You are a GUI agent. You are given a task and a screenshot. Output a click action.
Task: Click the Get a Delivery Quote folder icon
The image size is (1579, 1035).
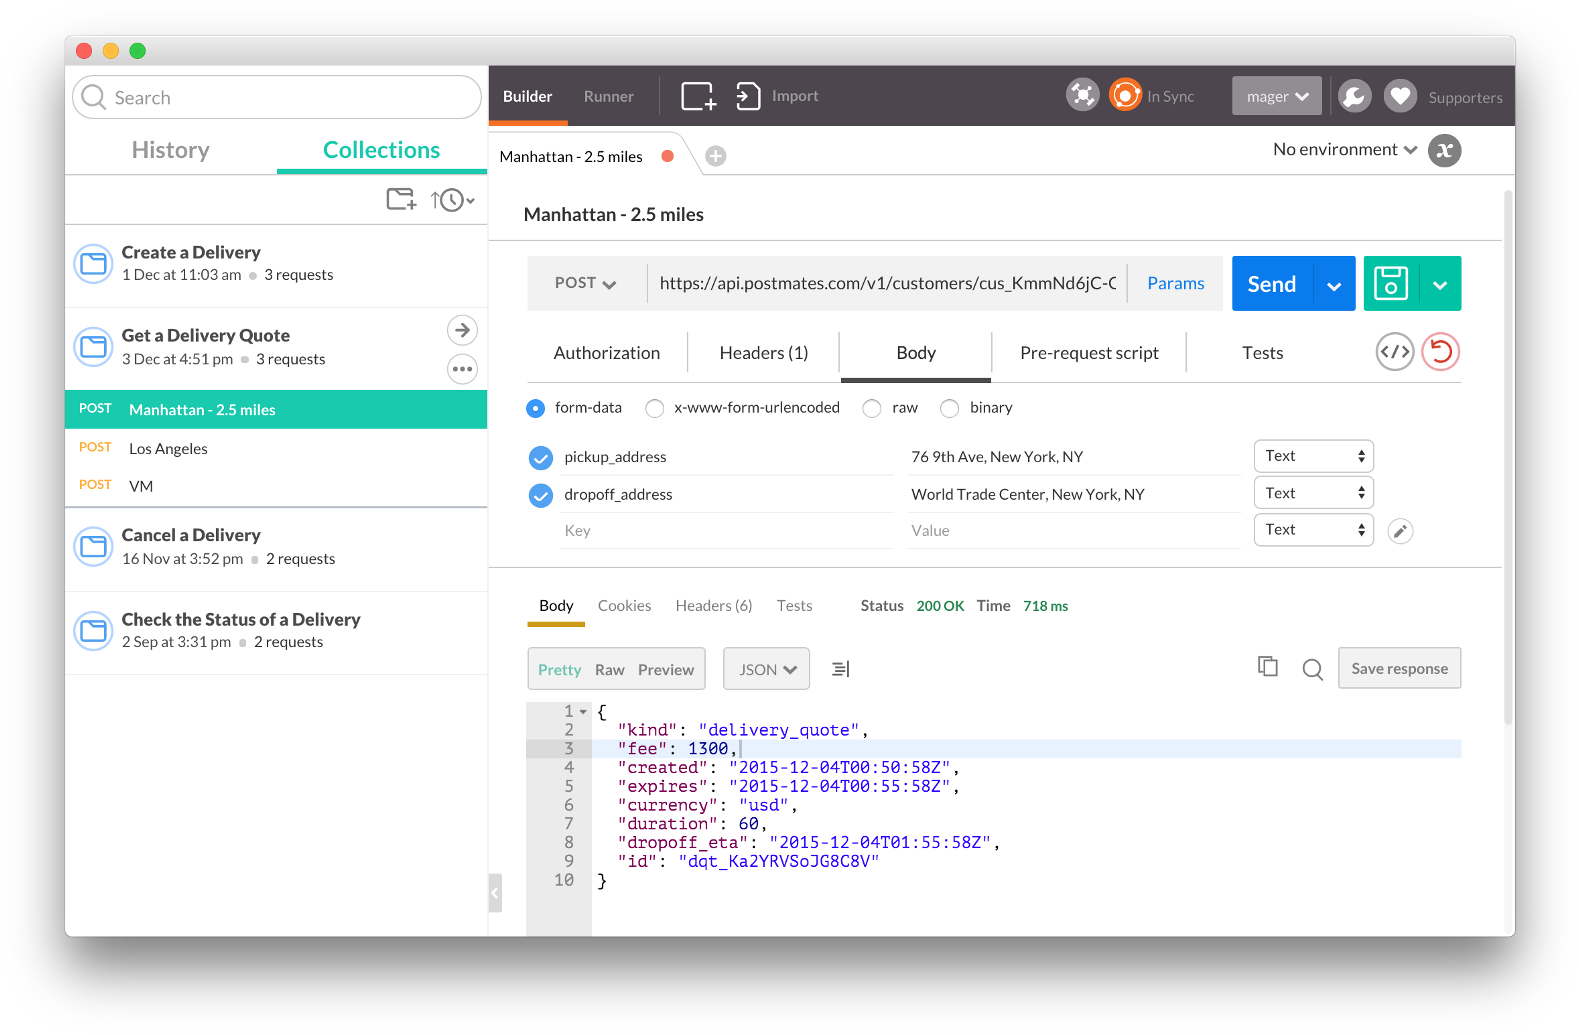click(94, 347)
